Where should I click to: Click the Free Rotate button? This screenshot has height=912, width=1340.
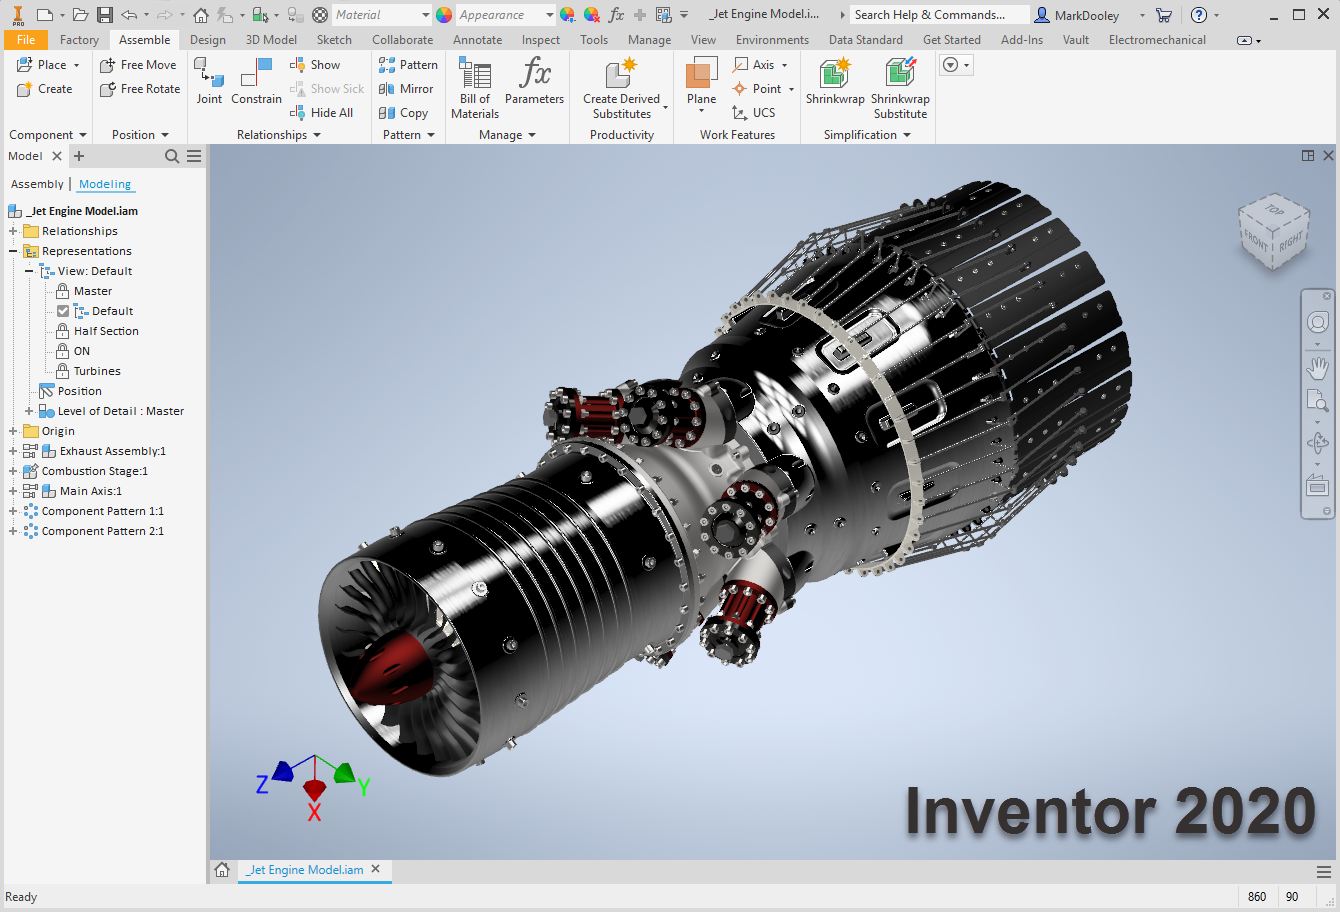[139, 88]
